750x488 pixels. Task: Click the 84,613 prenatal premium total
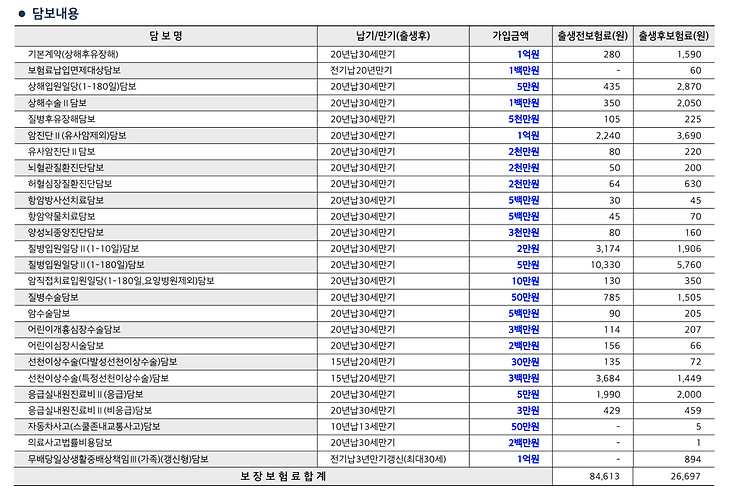[x=604, y=477]
